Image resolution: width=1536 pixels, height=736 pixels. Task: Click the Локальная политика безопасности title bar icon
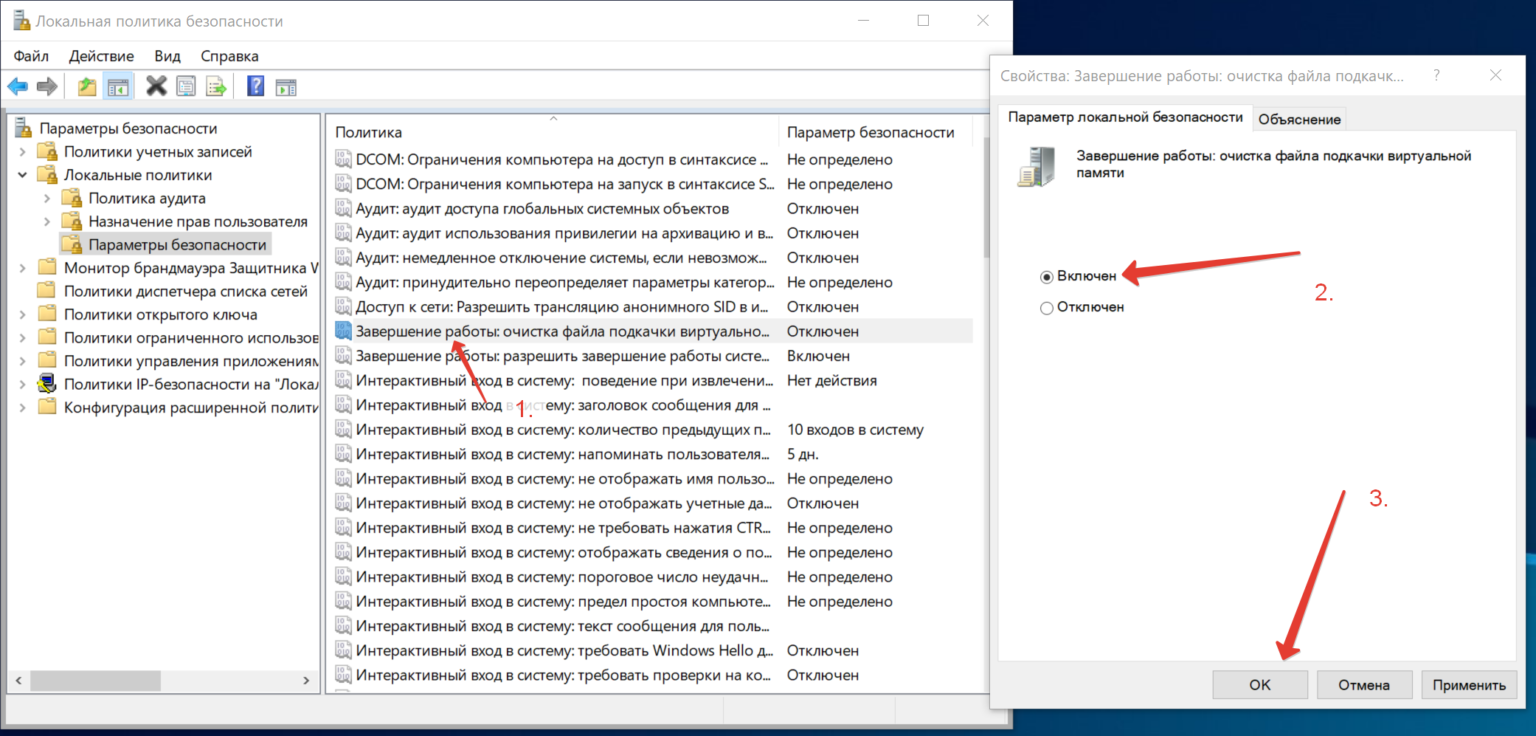pos(20,21)
